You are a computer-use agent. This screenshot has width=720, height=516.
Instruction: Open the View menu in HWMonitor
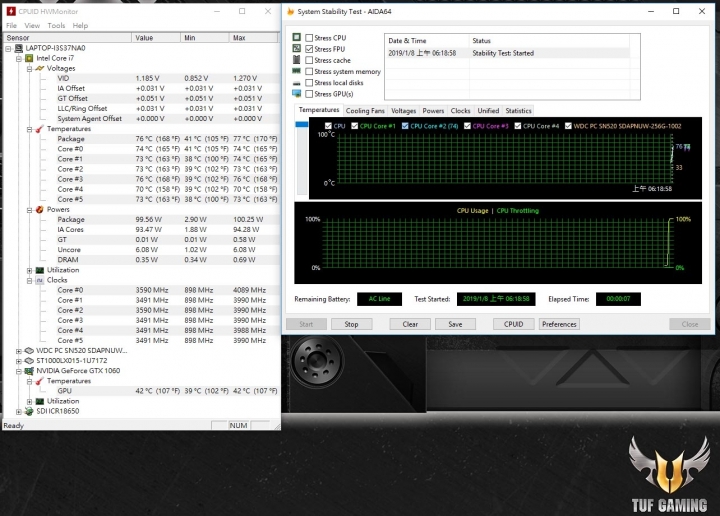click(32, 26)
